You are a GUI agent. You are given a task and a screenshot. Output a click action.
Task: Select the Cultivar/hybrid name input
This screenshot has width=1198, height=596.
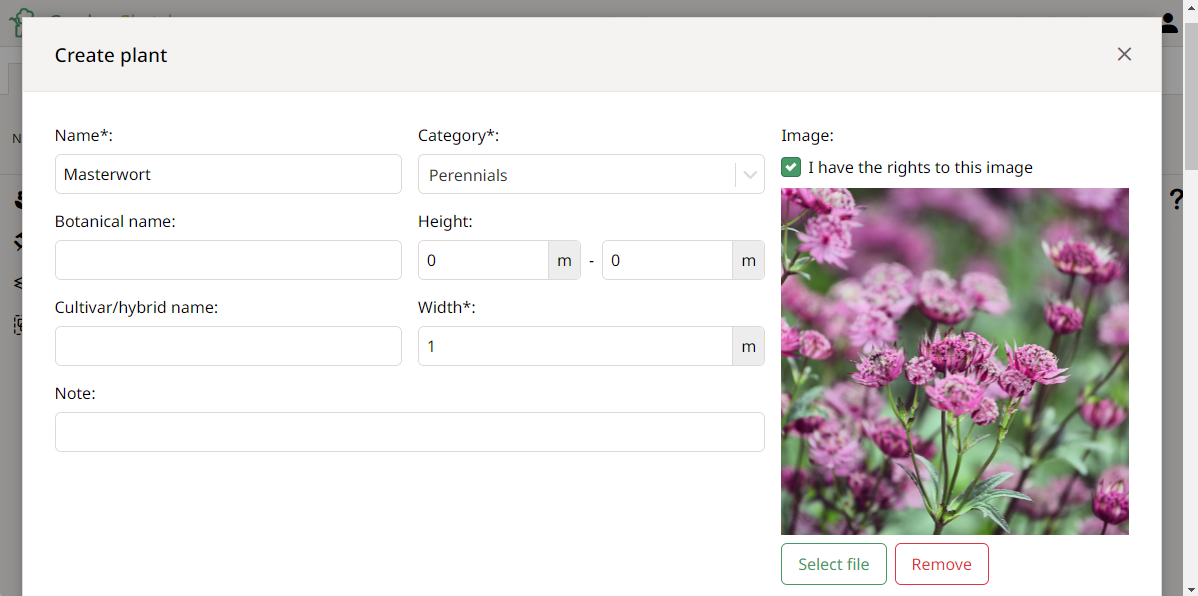coord(228,346)
